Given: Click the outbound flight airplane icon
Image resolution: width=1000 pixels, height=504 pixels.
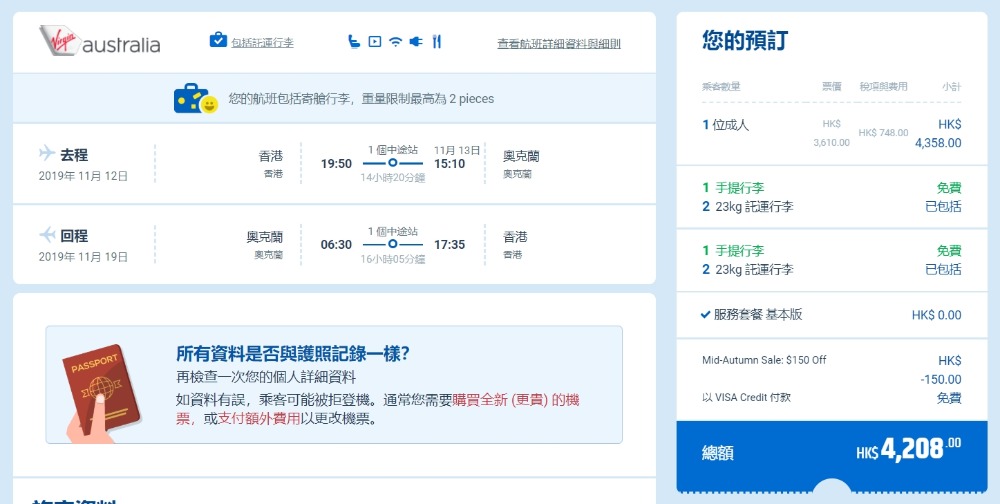Looking at the screenshot, I should (47, 154).
